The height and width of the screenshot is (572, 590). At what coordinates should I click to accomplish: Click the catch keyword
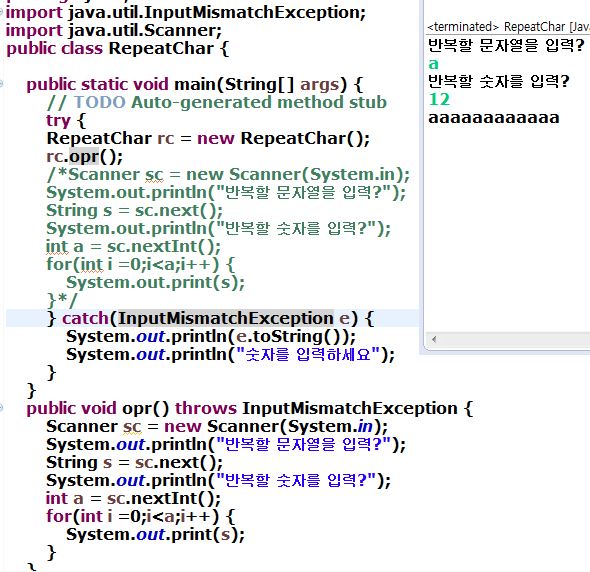pos(85,318)
